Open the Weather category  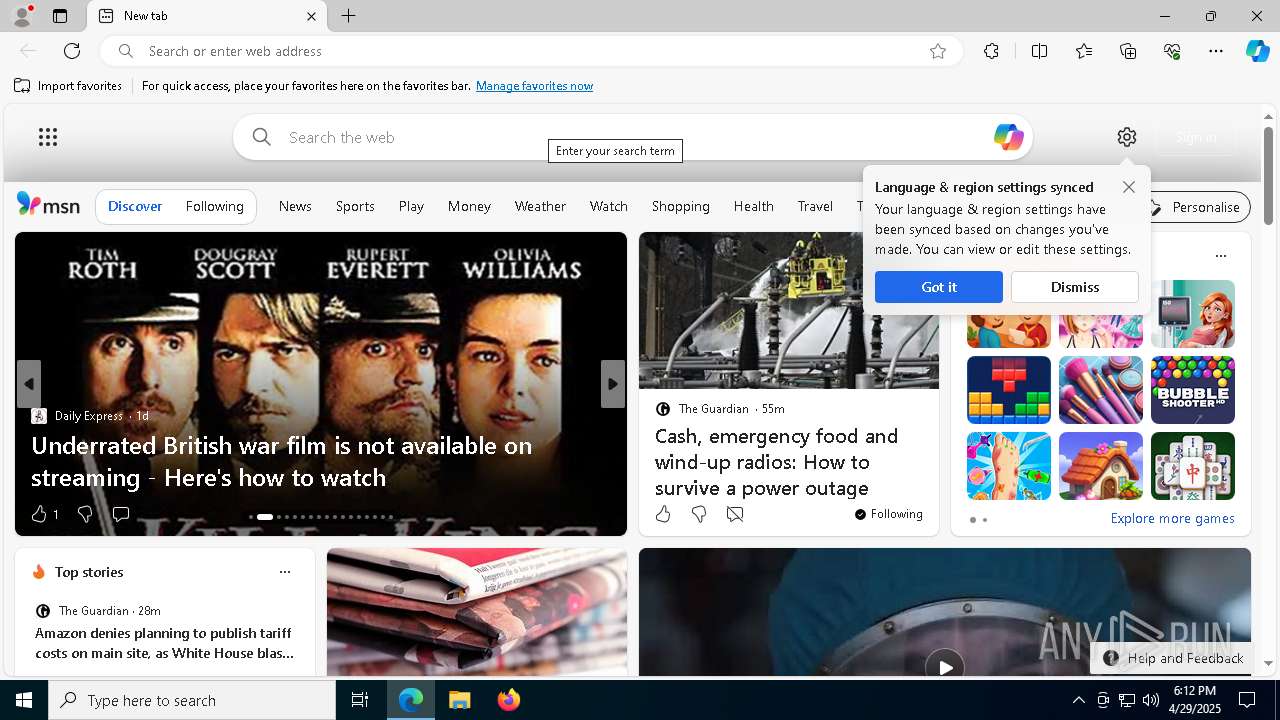coord(540,206)
